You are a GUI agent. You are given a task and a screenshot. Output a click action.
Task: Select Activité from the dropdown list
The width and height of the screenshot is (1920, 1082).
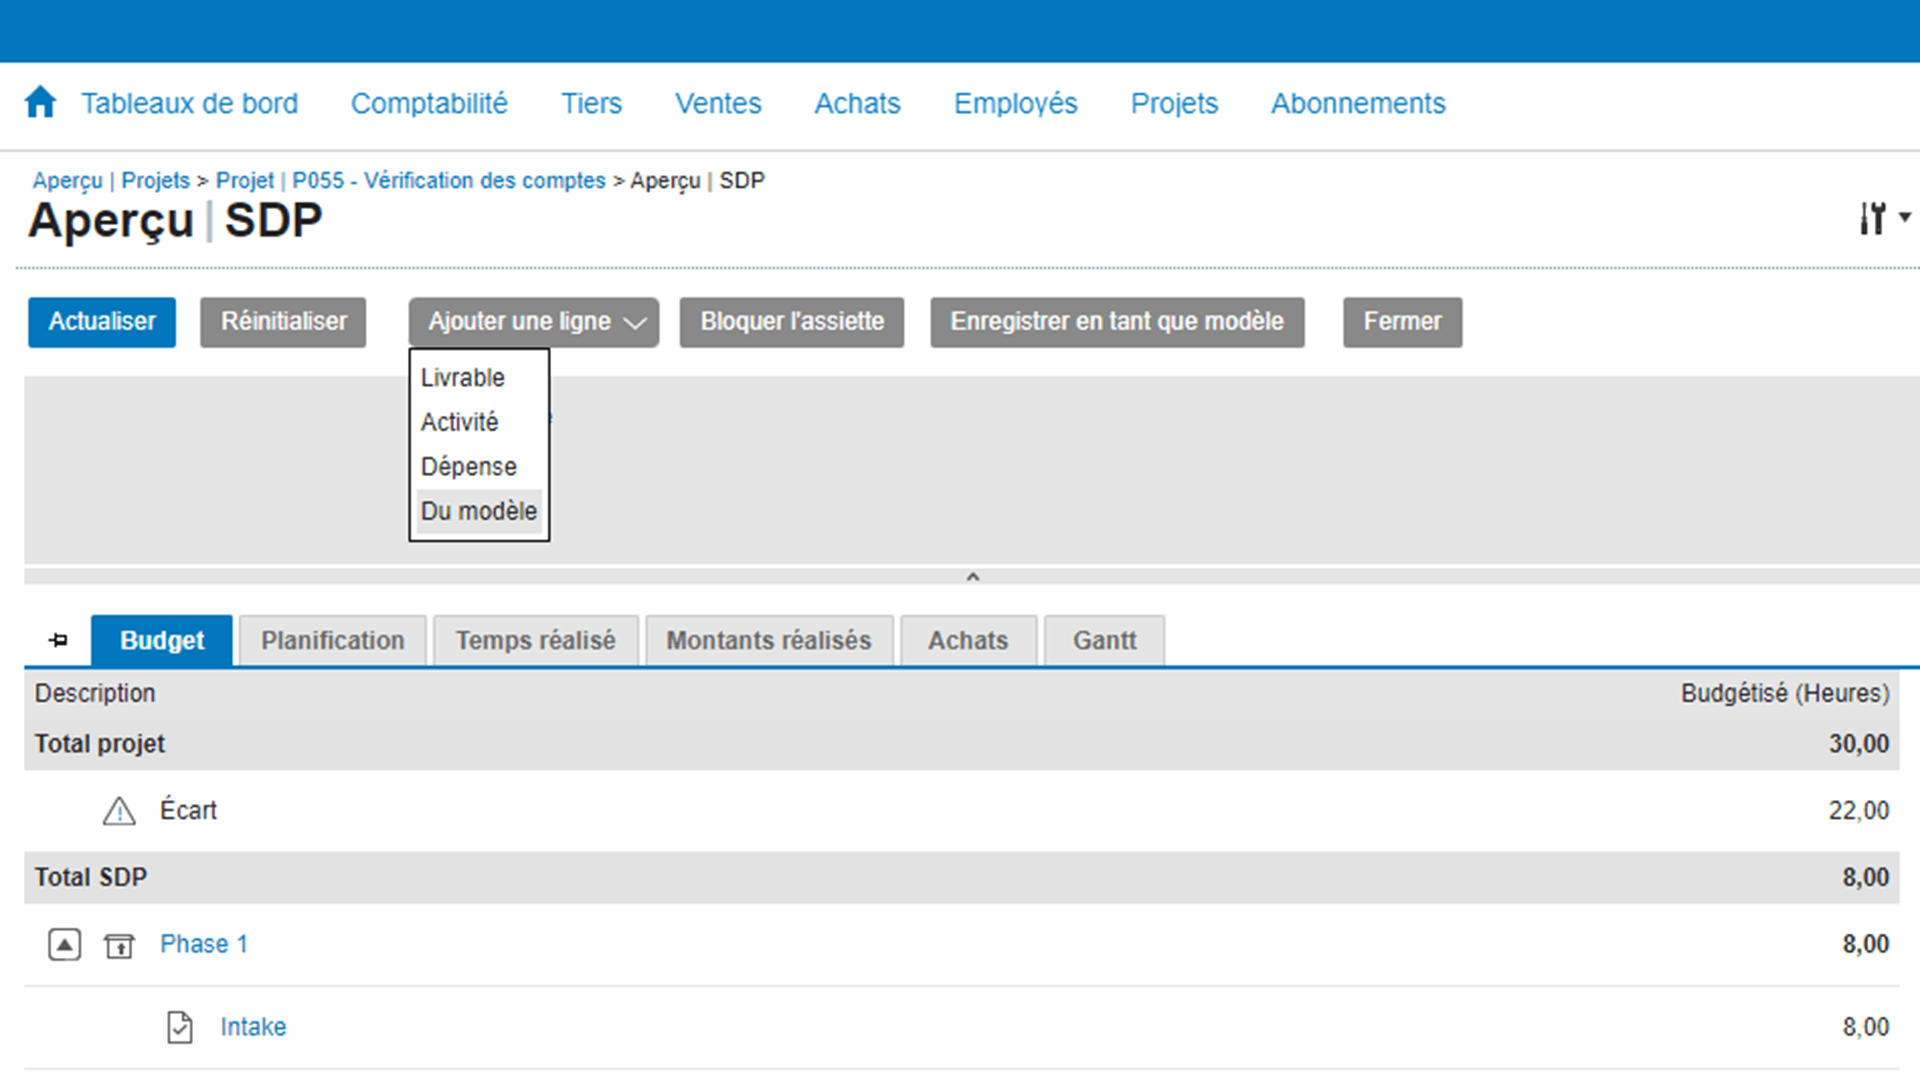coord(460,422)
